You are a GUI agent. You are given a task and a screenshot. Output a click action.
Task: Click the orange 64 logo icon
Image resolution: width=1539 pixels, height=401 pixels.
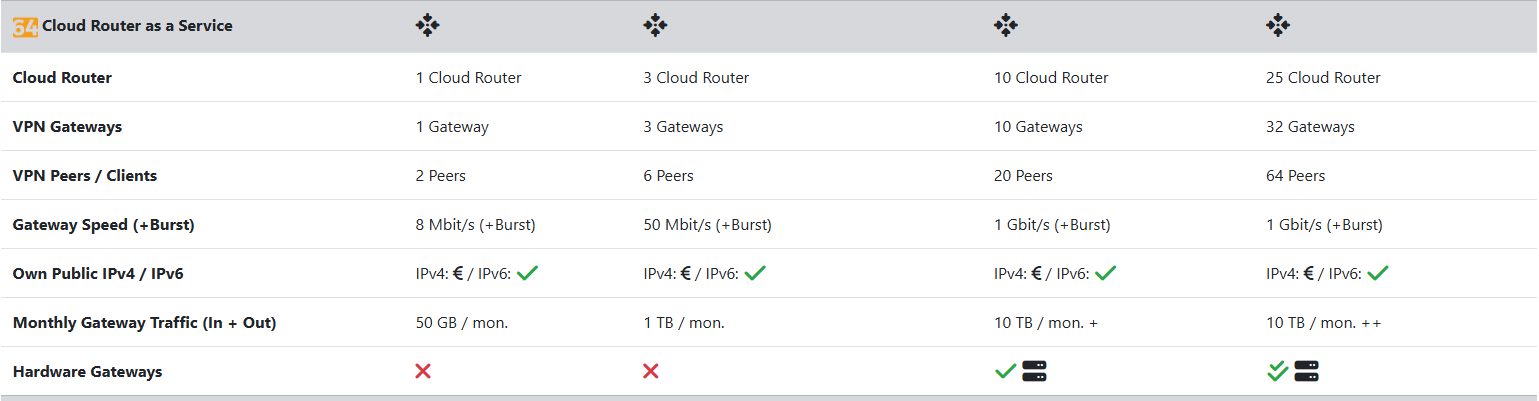[25, 26]
